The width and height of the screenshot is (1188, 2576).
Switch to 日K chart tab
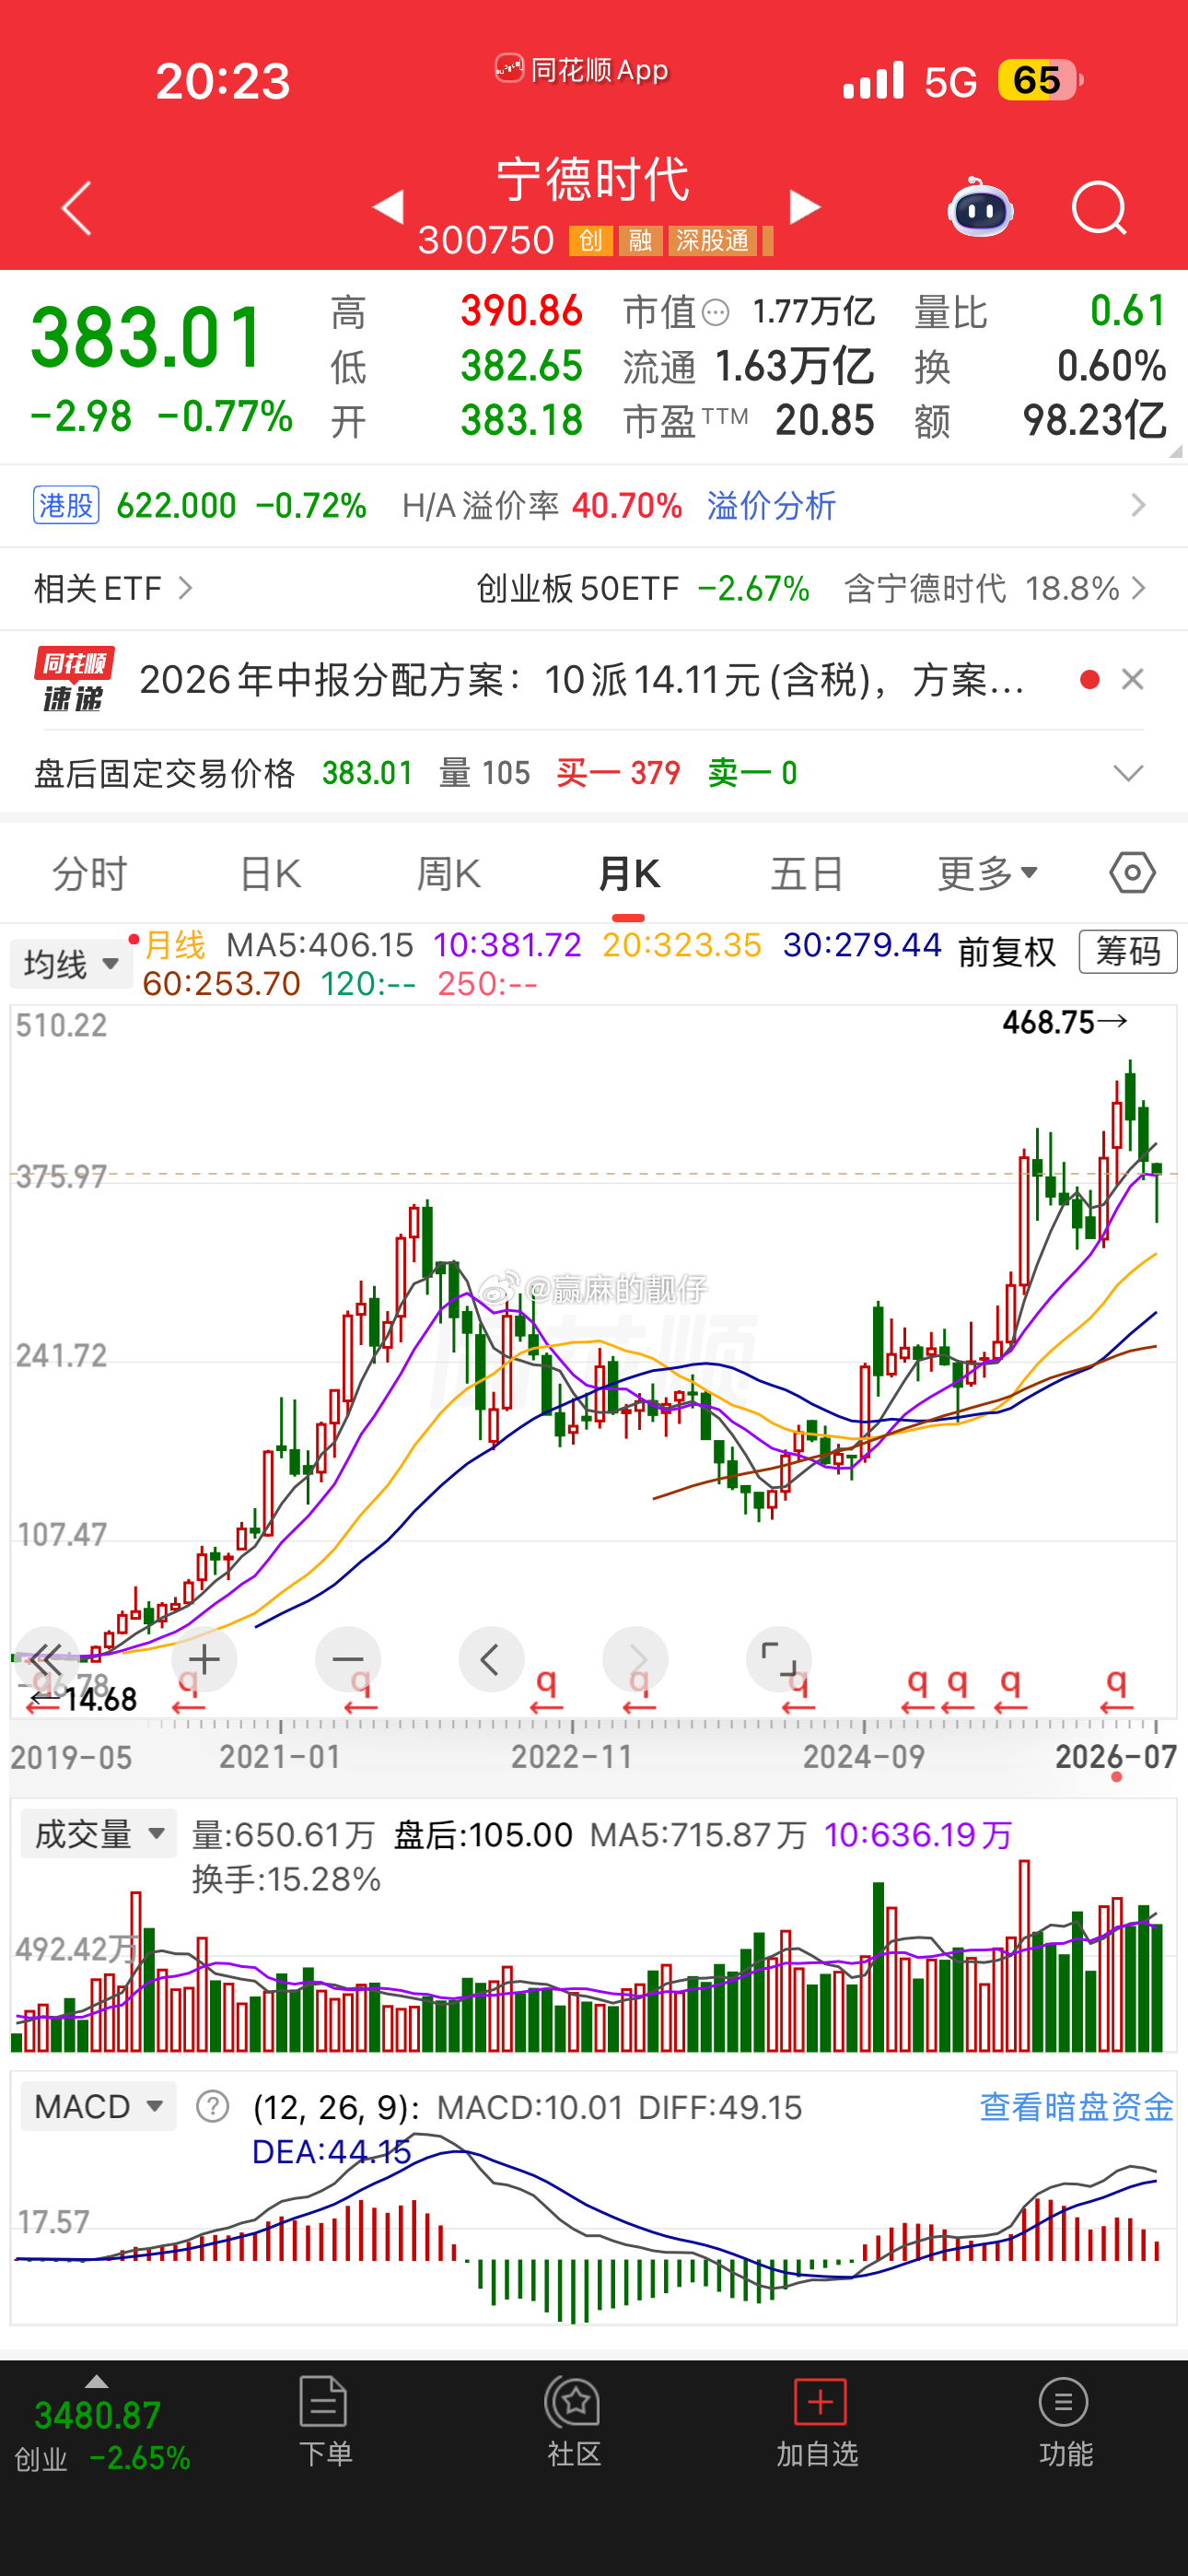pos(270,874)
